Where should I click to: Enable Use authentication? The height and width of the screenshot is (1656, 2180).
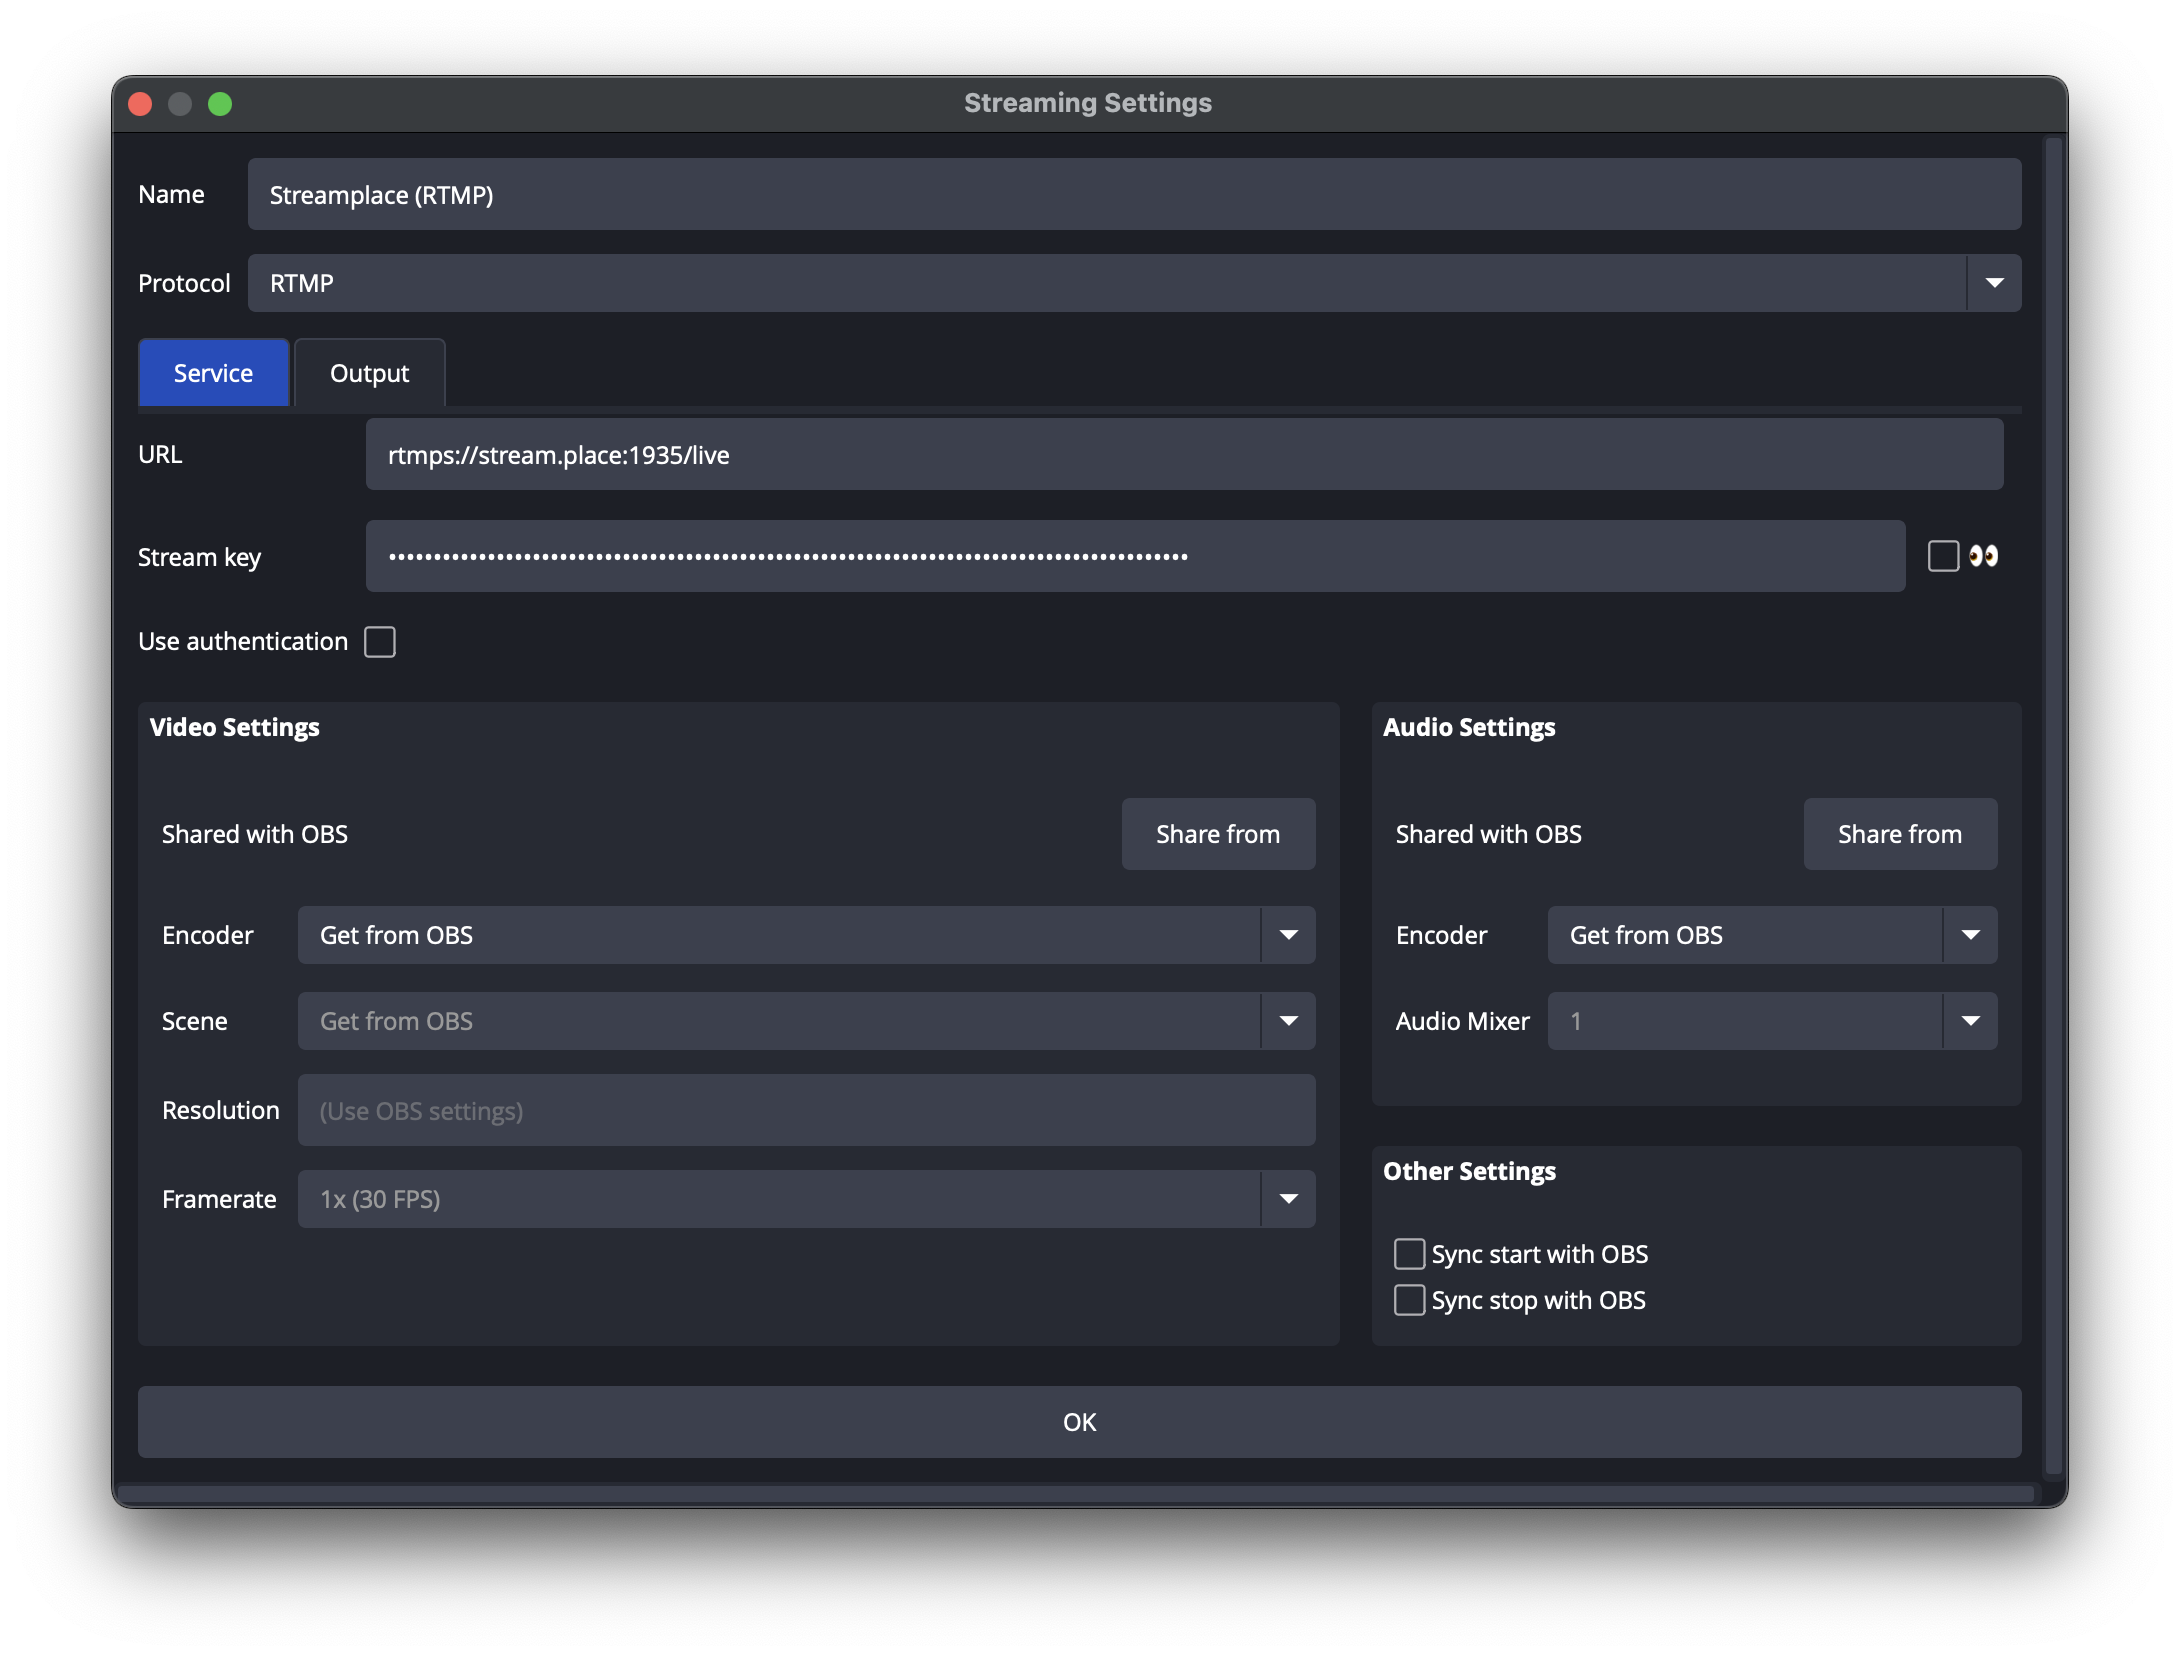tap(379, 641)
